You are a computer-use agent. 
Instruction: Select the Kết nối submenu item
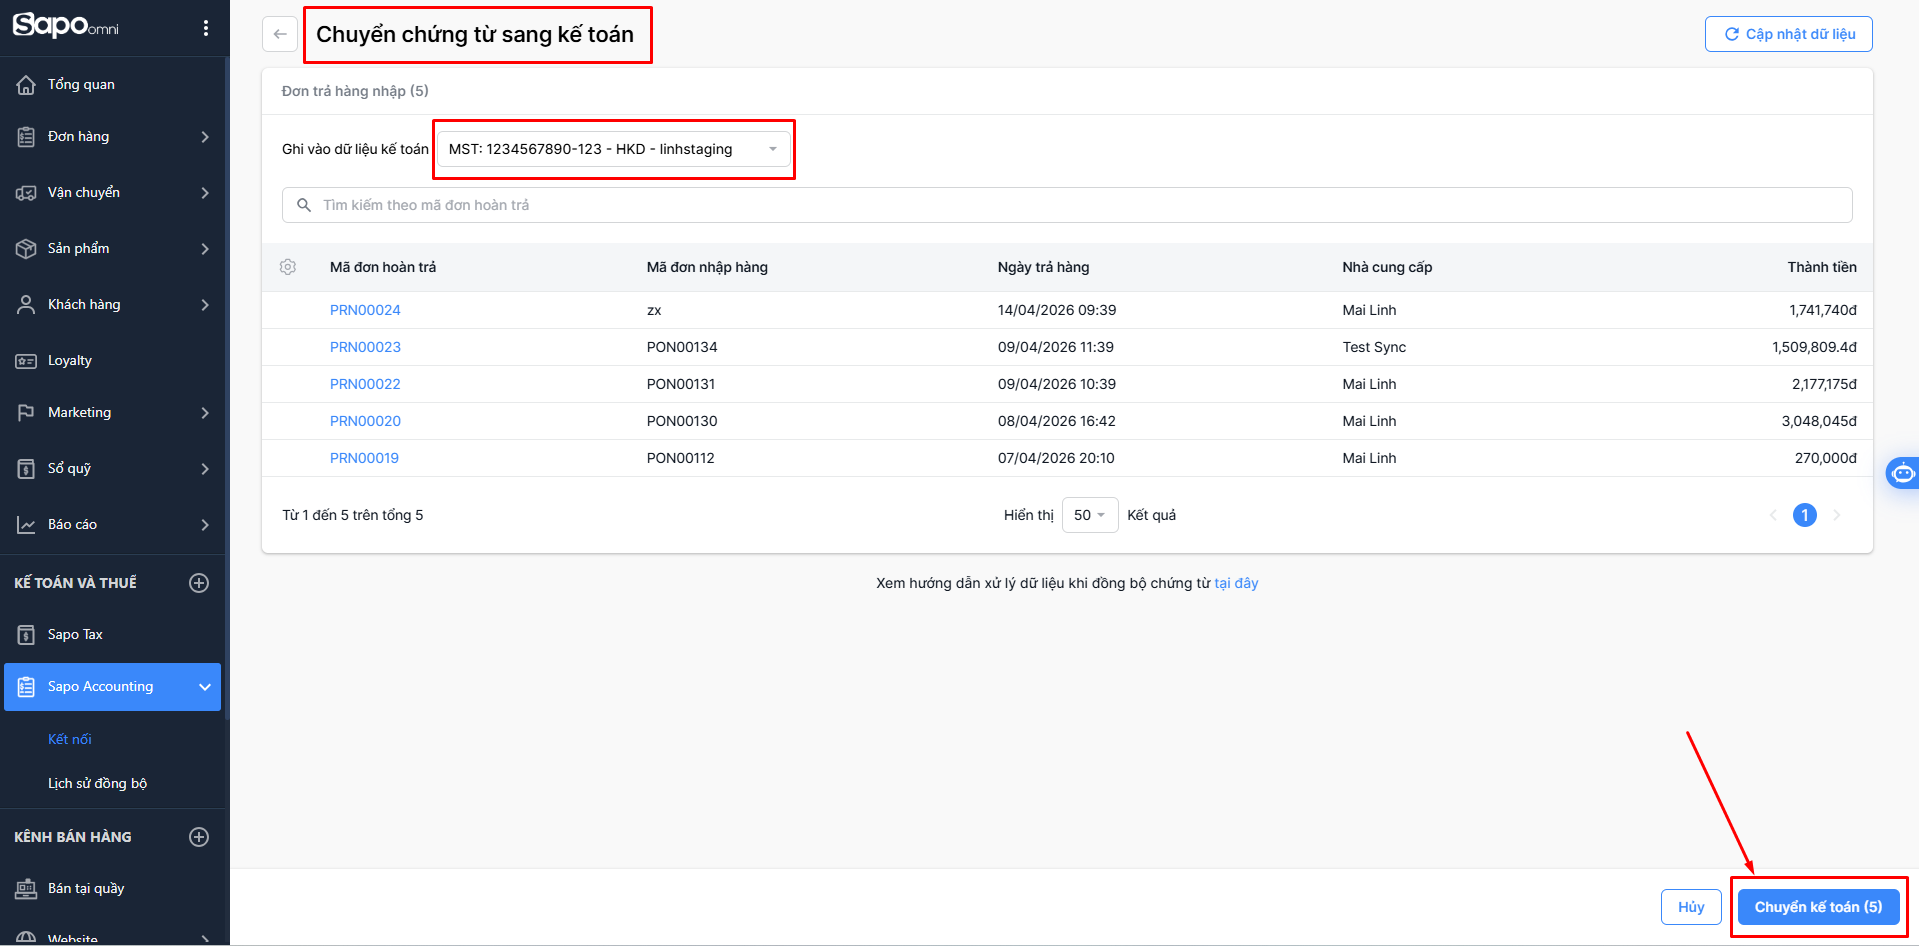coord(70,739)
